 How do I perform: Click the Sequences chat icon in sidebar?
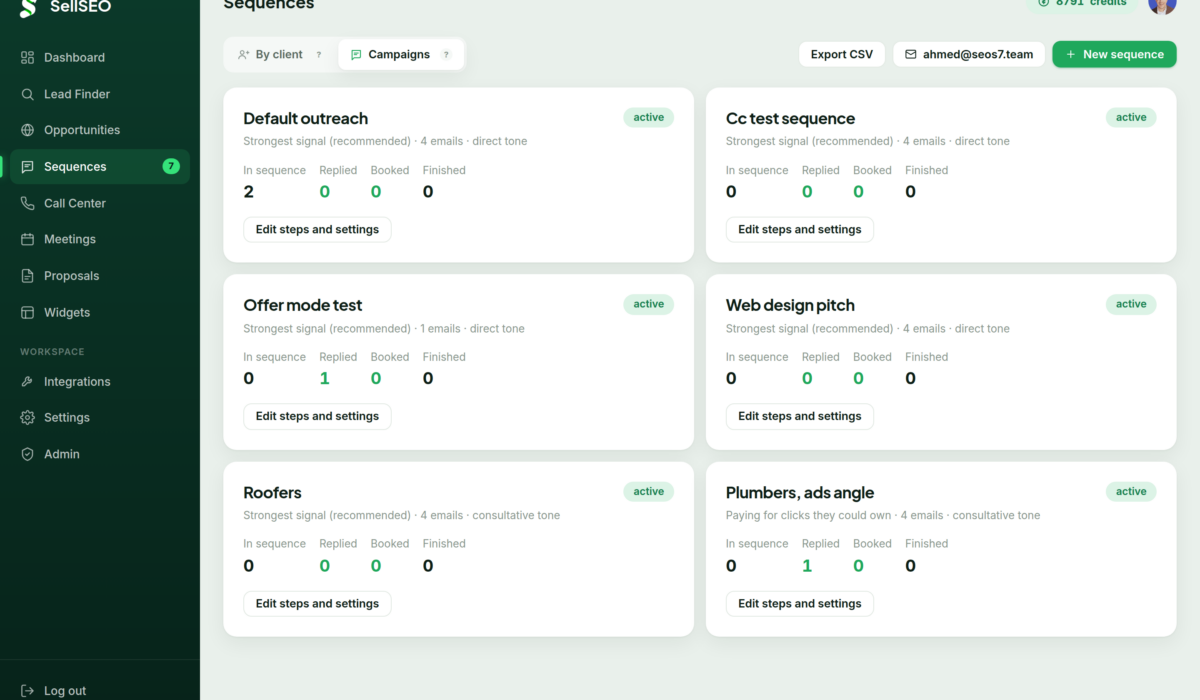27,167
